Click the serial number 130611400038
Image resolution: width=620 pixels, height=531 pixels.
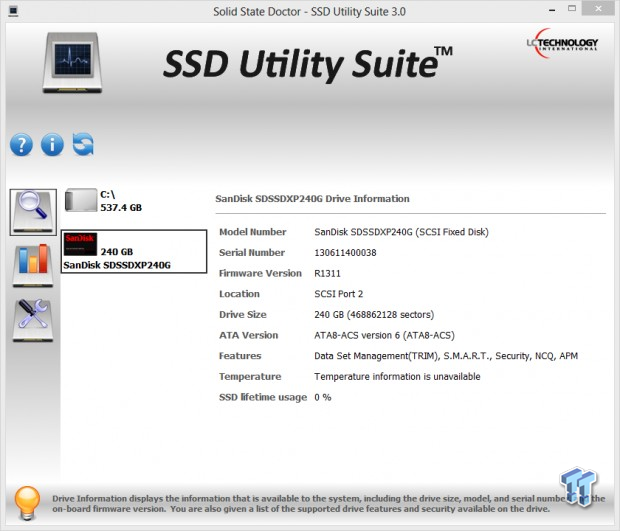[x=345, y=253]
